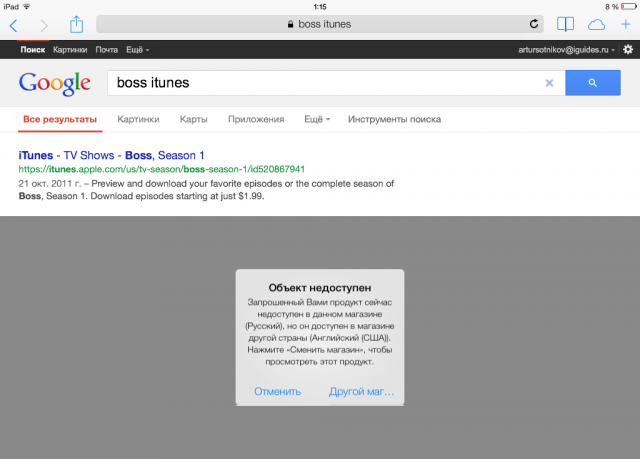Click the Google logo
Viewport: 640px width, 459px height.
(x=54, y=84)
